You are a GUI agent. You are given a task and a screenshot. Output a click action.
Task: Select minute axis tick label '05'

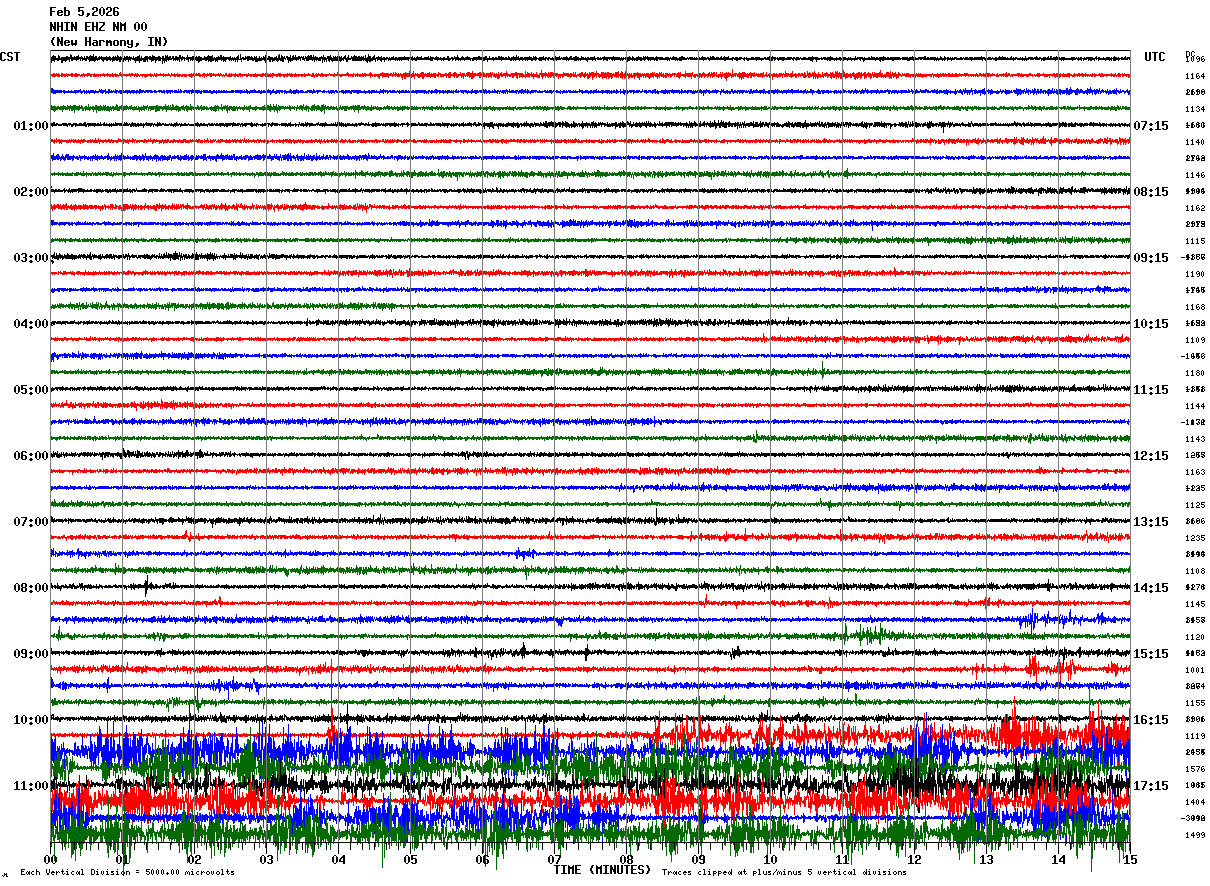coord(411,860)
